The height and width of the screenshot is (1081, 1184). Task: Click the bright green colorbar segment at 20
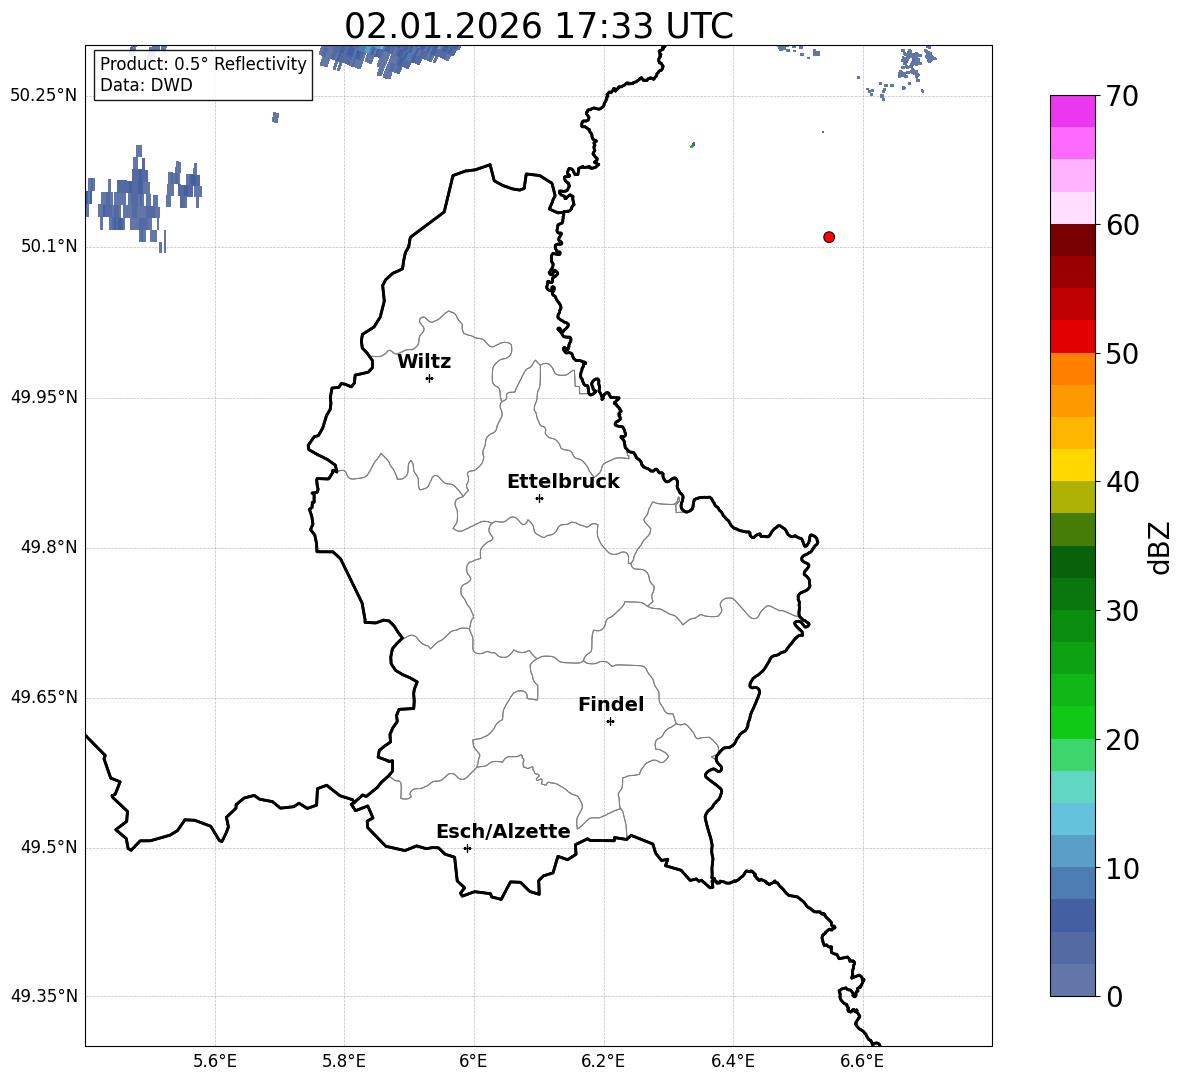[x=1072, y=722]
